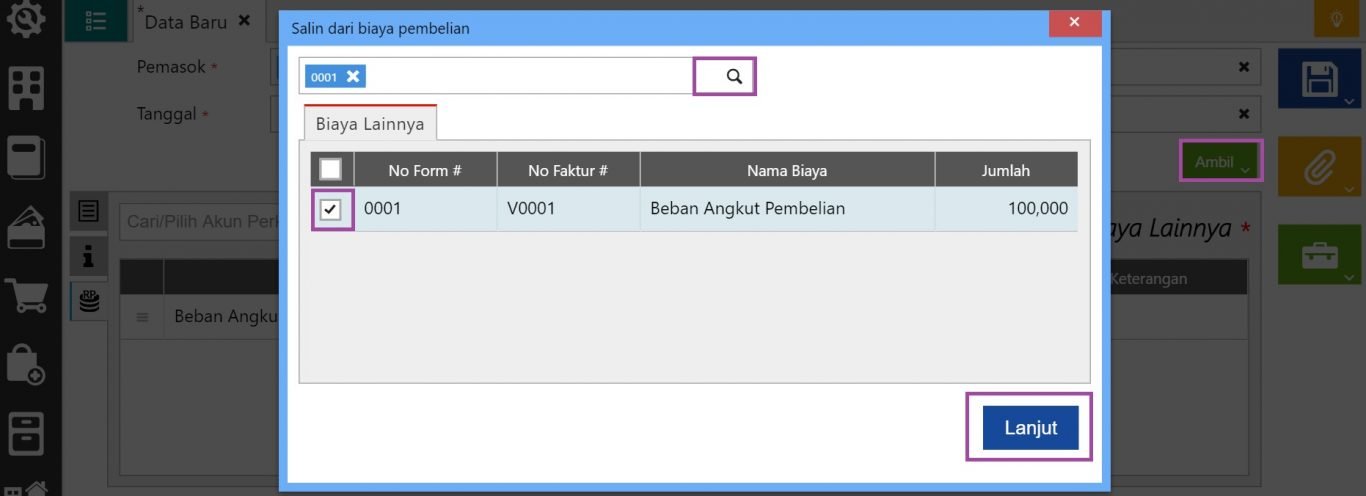
Task: Open settings gear in left sidebar
Action: point(25,19)
